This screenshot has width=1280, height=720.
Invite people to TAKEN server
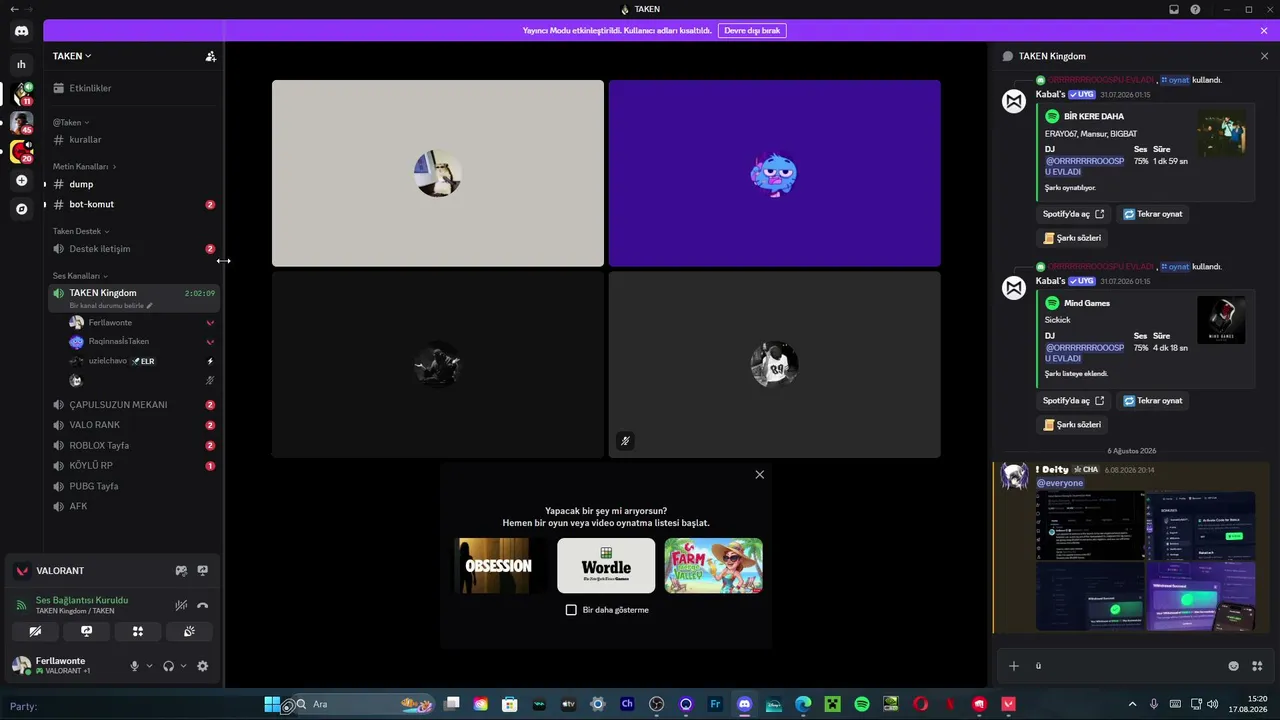[210, 56]
